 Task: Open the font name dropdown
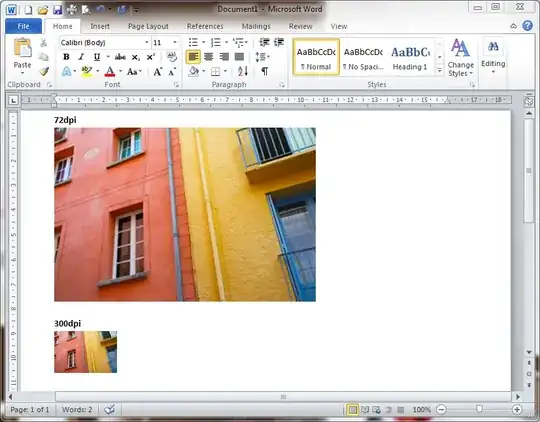click(146, 42)
